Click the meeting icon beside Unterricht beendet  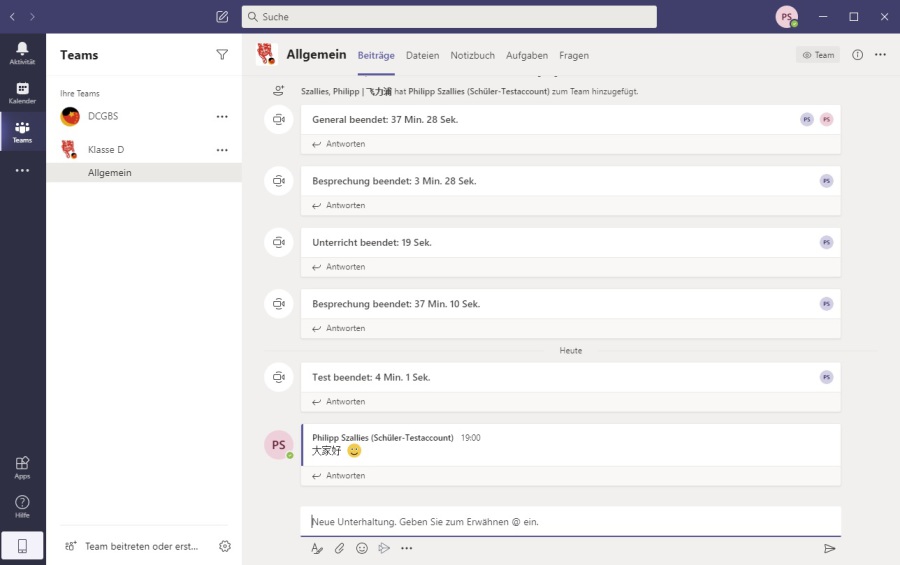279,242
